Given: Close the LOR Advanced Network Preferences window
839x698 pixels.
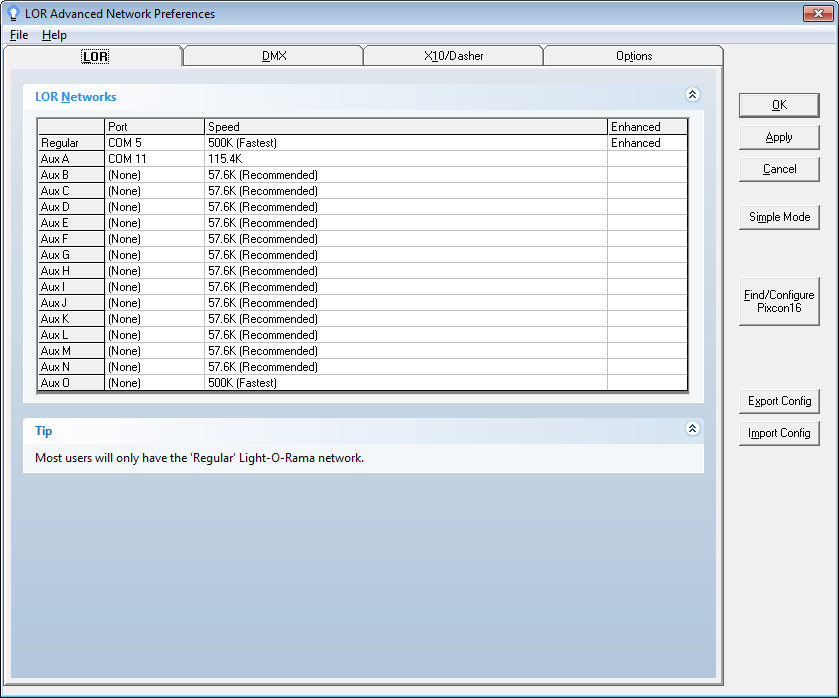Looking at the screenshot, I should click(x=818, y=14).
